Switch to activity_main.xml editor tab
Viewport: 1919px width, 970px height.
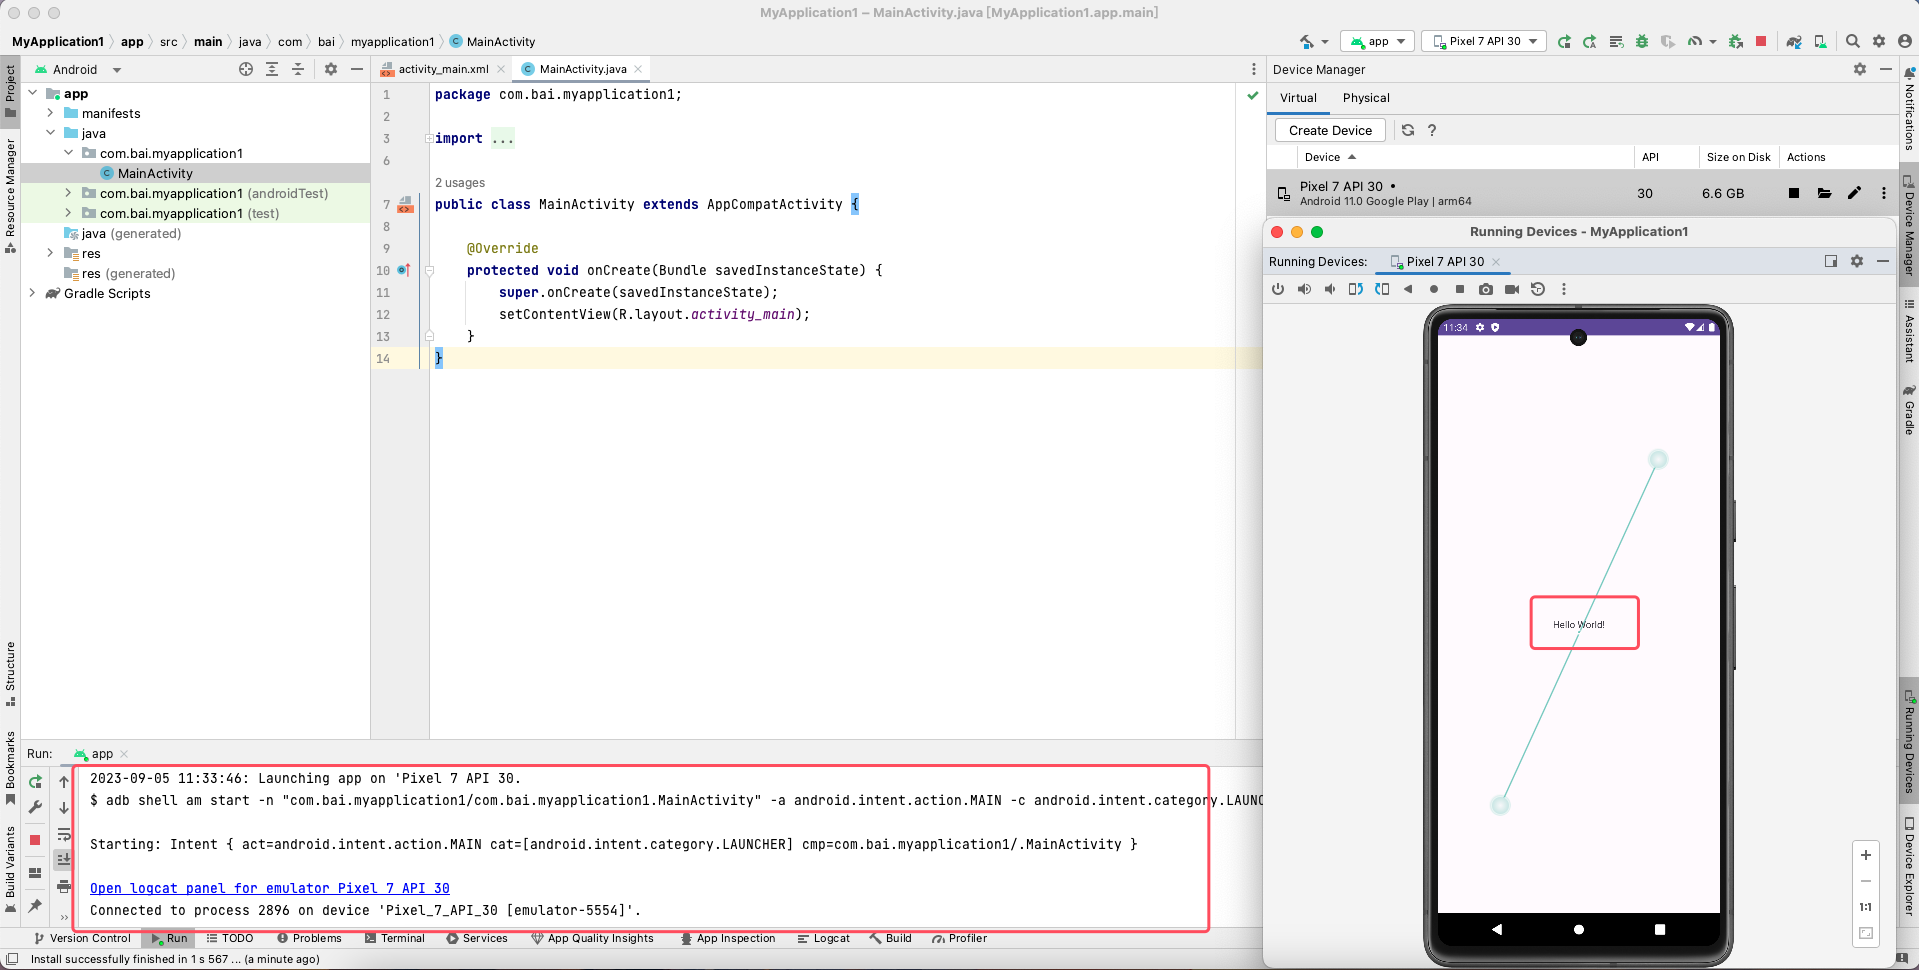(443, 69)
